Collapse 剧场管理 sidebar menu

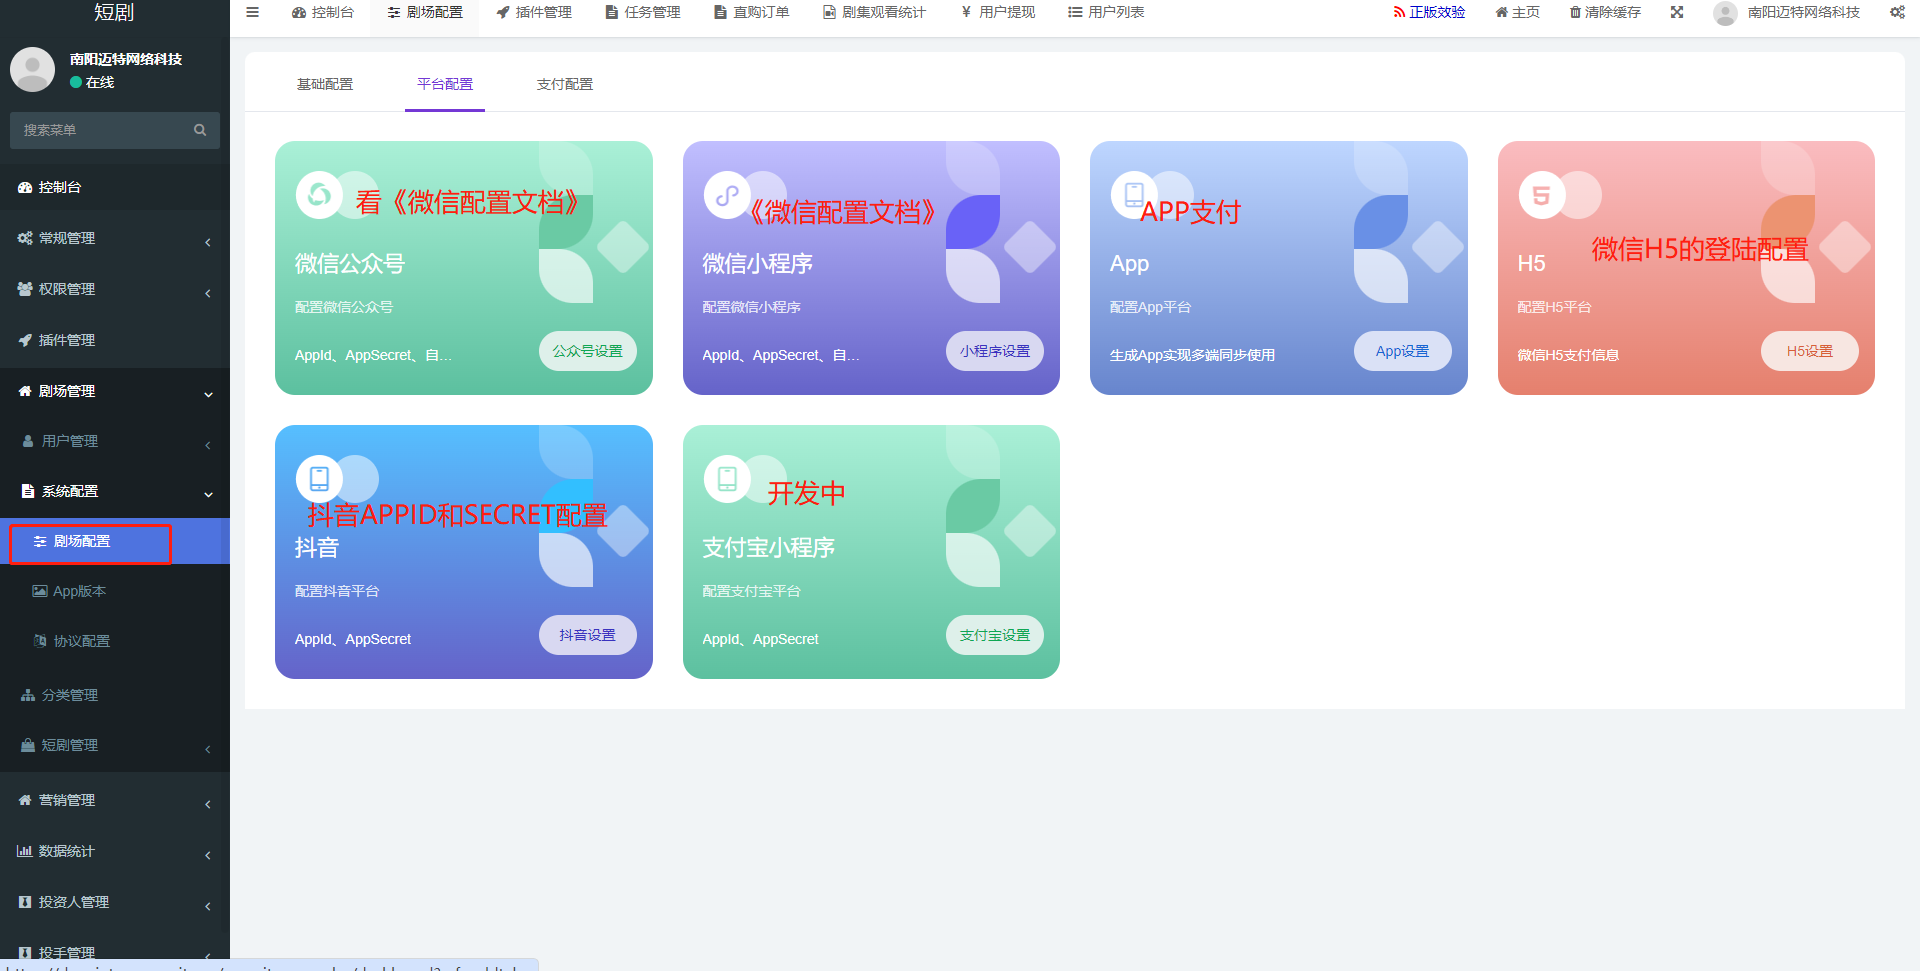(115, 391)
